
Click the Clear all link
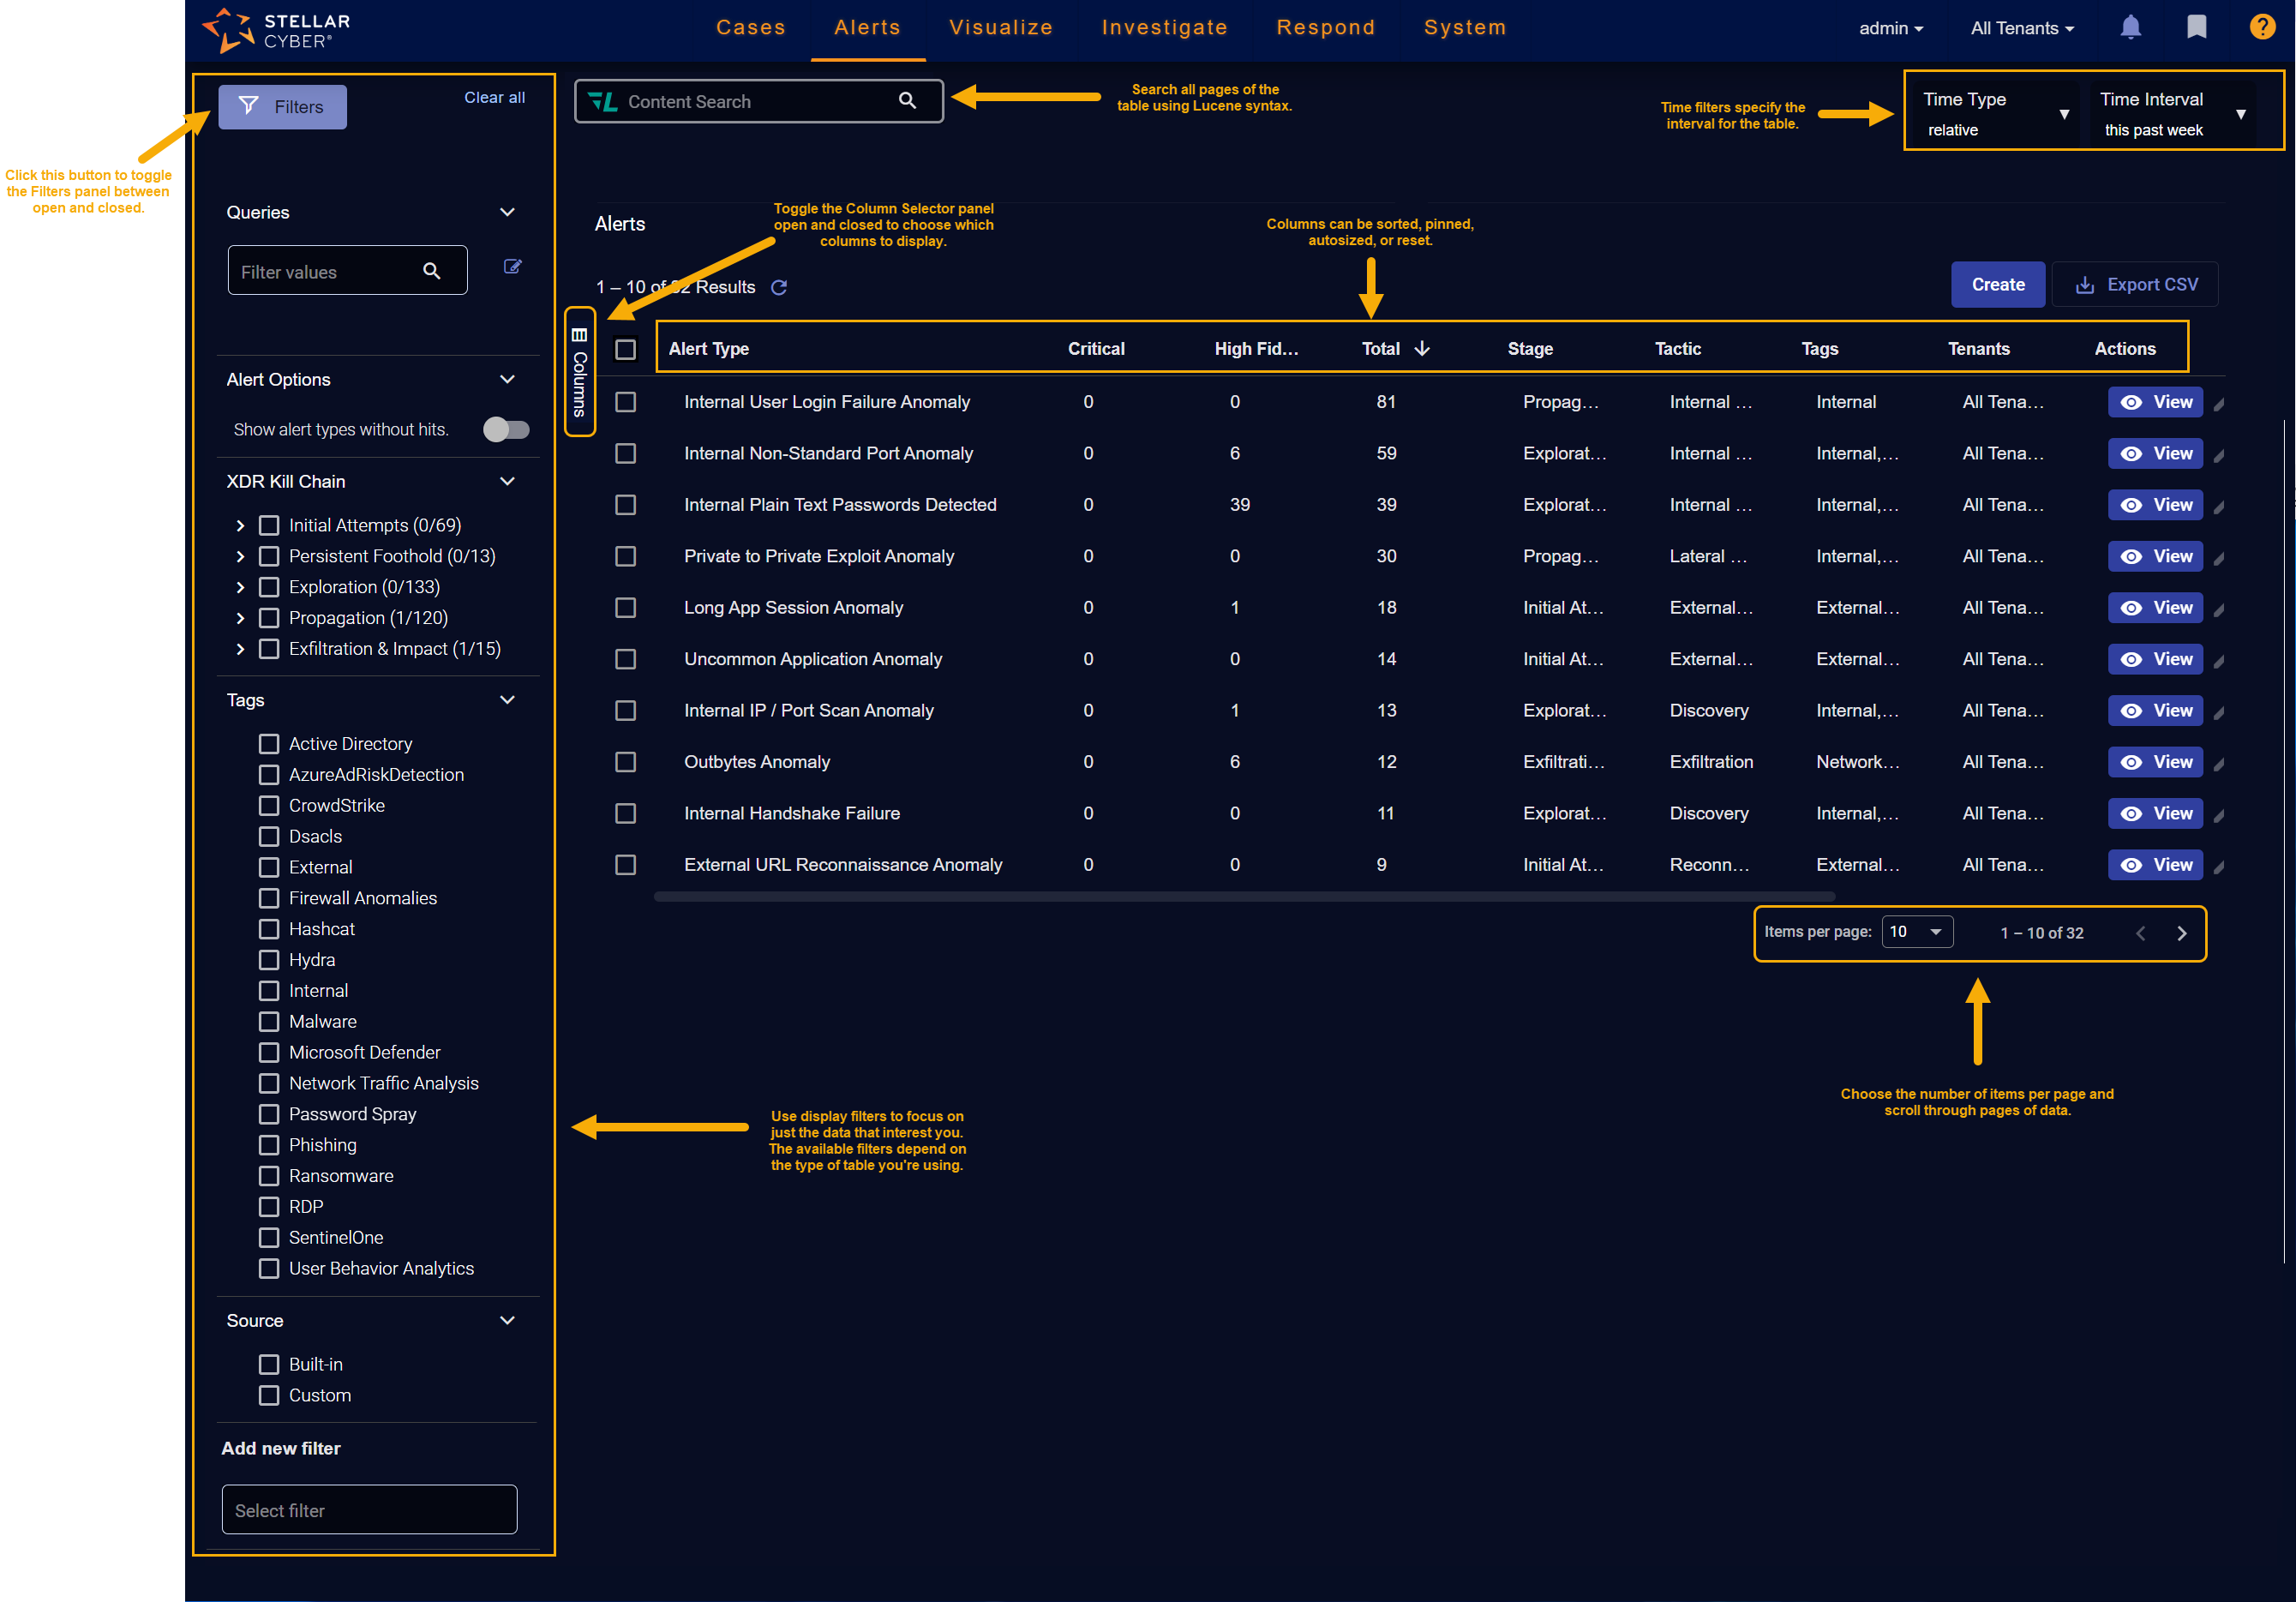(494, 97)
